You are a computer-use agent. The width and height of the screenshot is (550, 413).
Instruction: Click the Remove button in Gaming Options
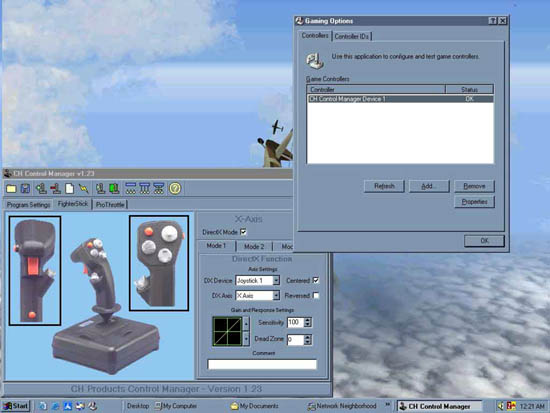pos(474,186)
